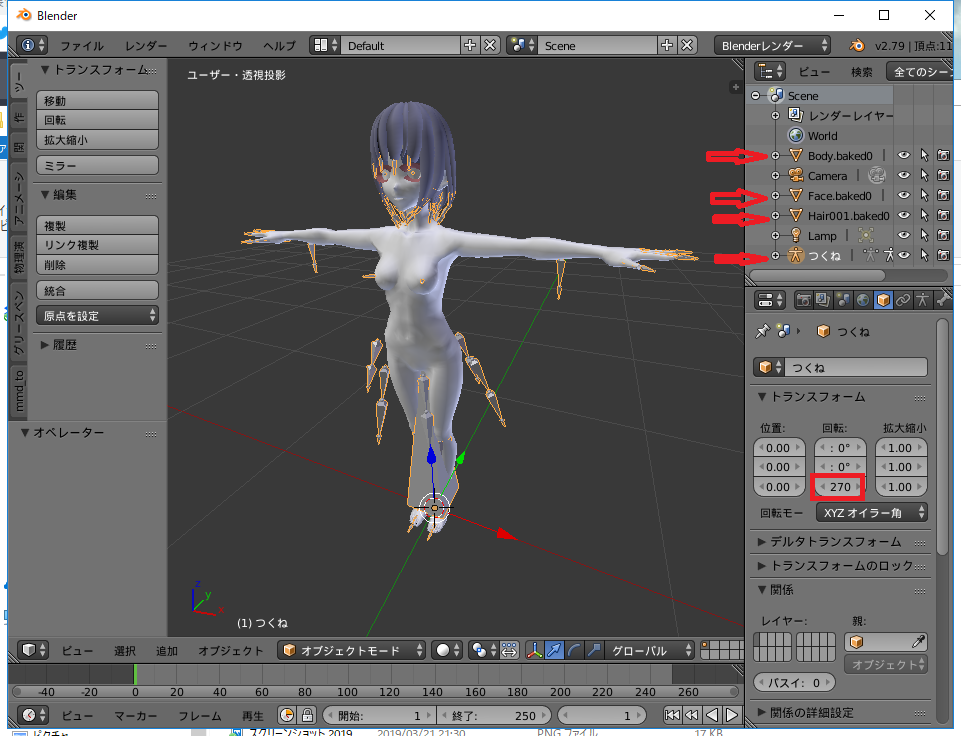Delete the Default screen layout with X button
The width and height of the screenshot is (961, 736).
(x=490, y=45)
